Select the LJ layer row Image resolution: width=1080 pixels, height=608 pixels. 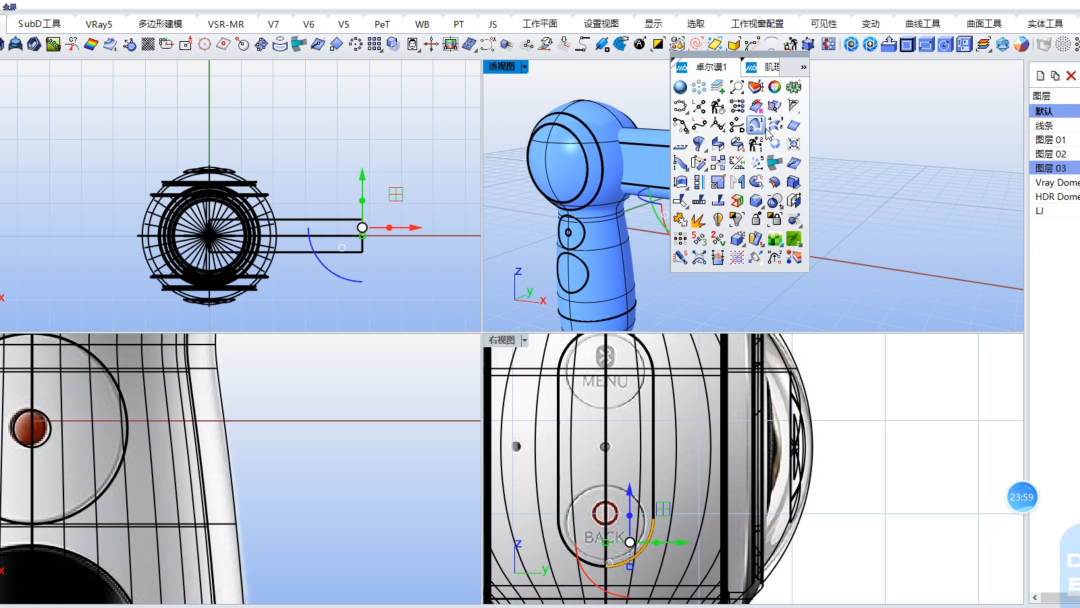point(1055,211)
